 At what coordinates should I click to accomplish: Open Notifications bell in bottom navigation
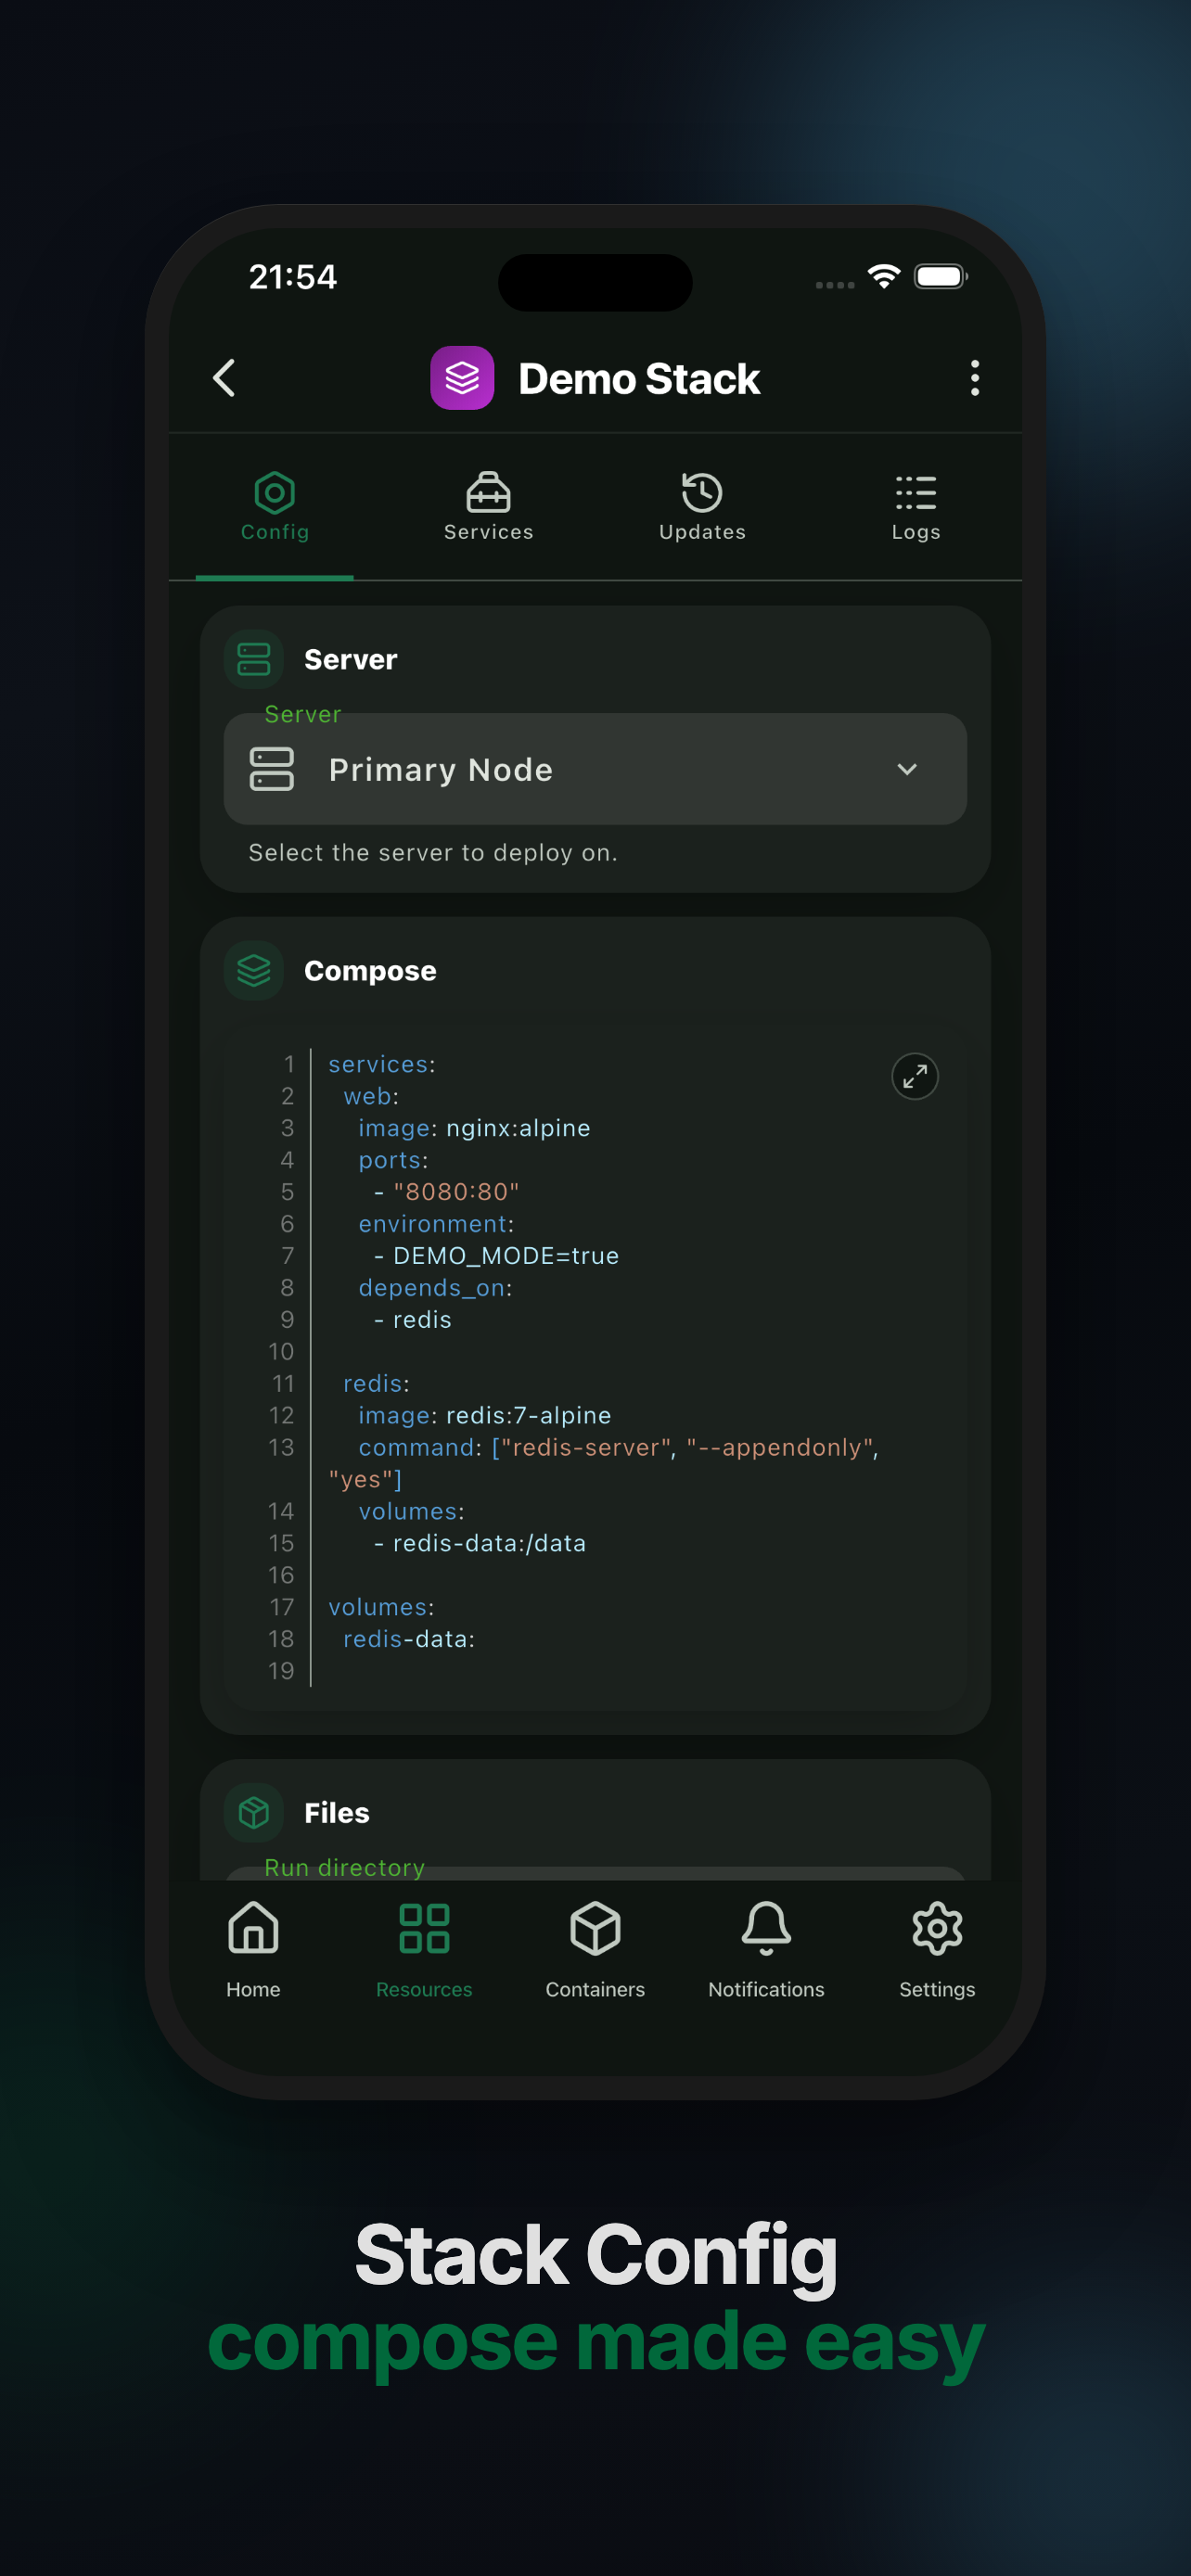coord(766,1949)
